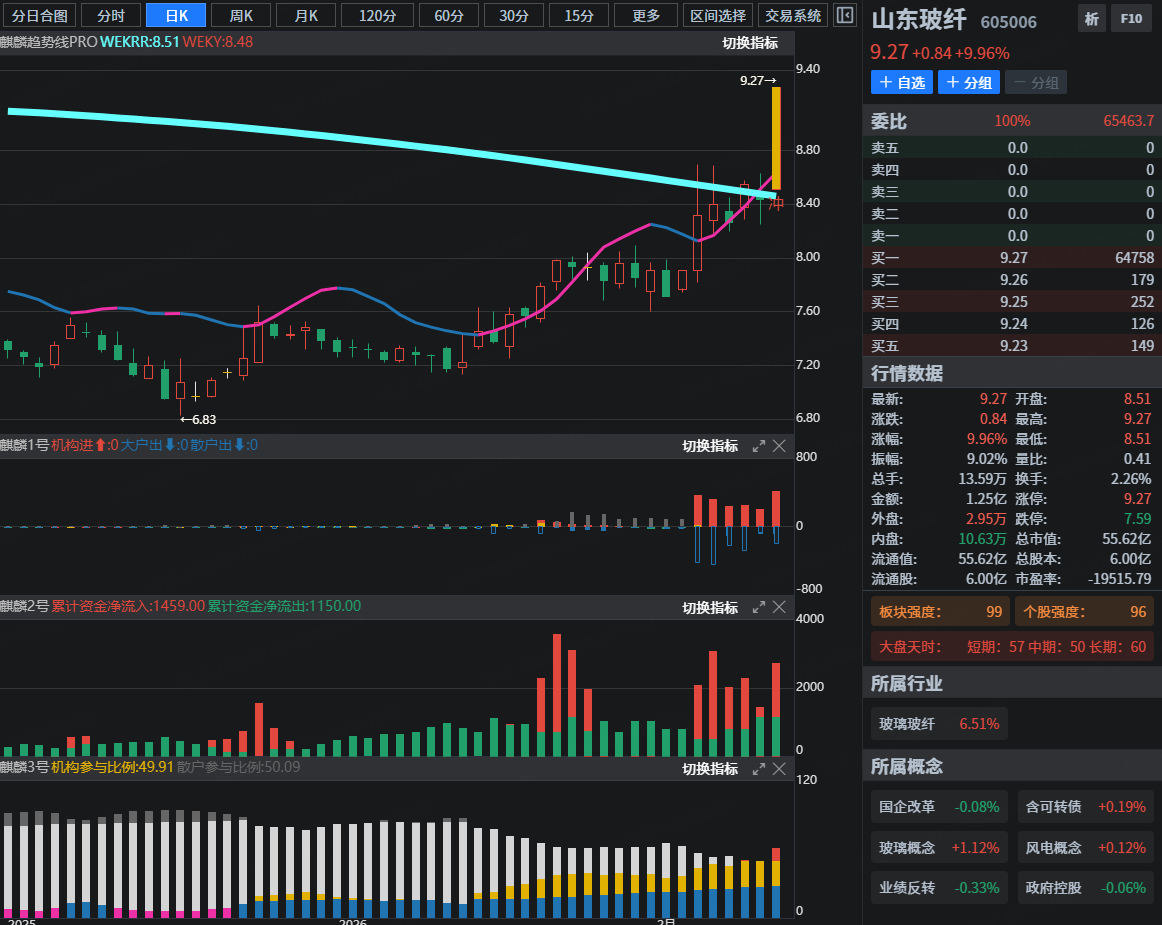
Task: Switch to the 分时 intraday tab
Action: coord(111,15)
